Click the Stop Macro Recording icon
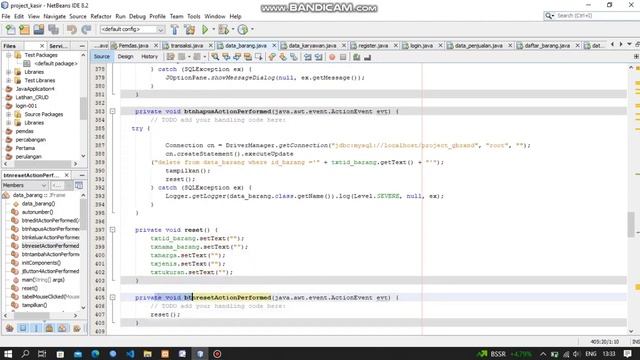Viewport: 640px width, 360px height. click(343, 57)
